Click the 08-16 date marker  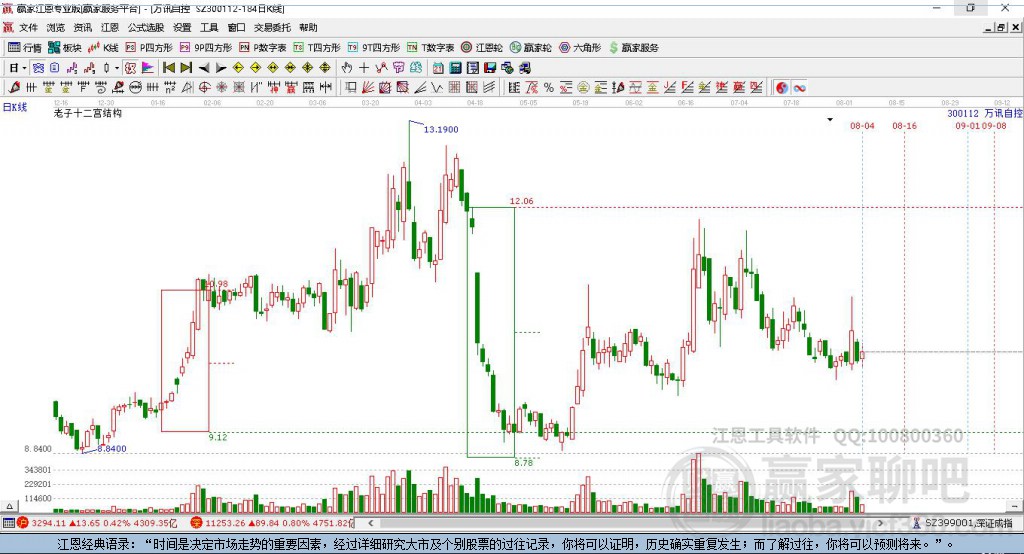[904, 125]
